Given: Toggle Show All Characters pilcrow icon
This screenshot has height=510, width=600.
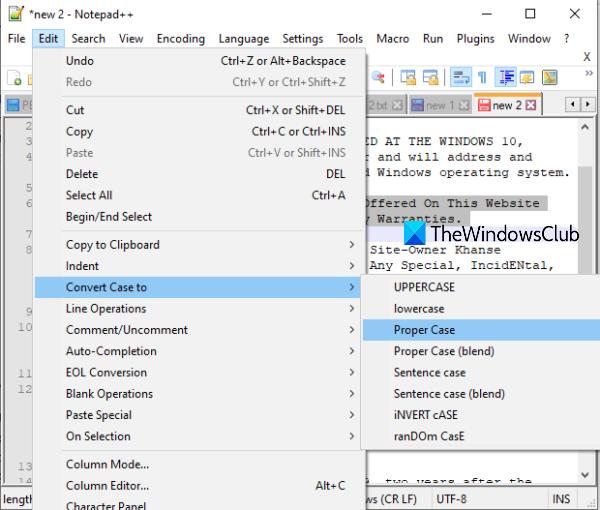Looking at the screenshot, I should (x=483, y=78).
